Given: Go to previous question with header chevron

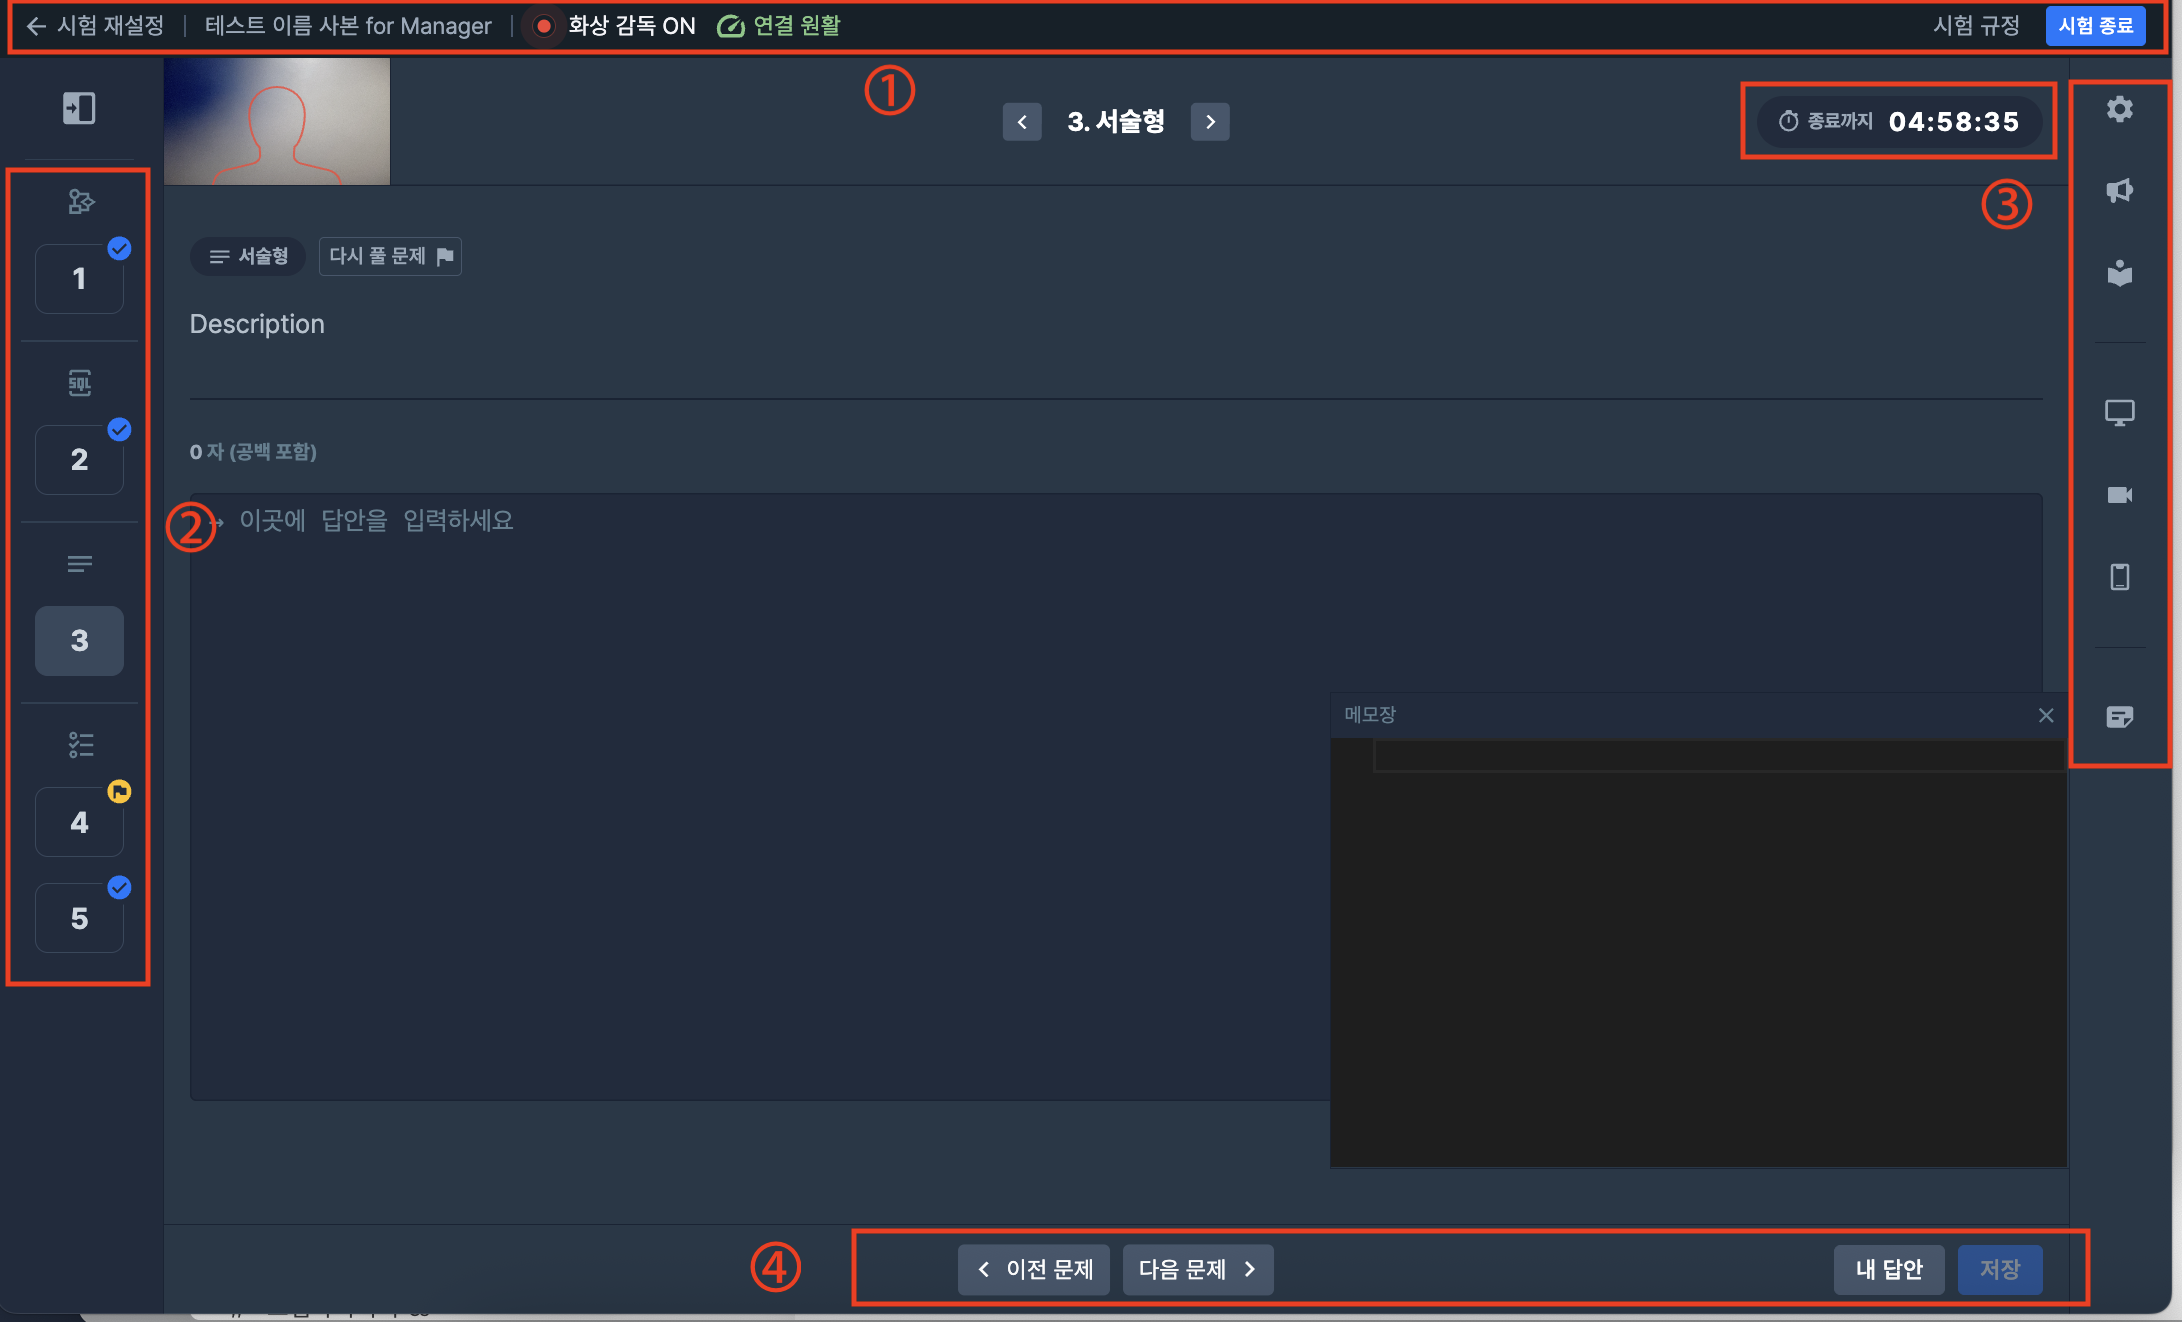Looking at the screenshot, I should pyautogui.click(x=1021, y=122).
